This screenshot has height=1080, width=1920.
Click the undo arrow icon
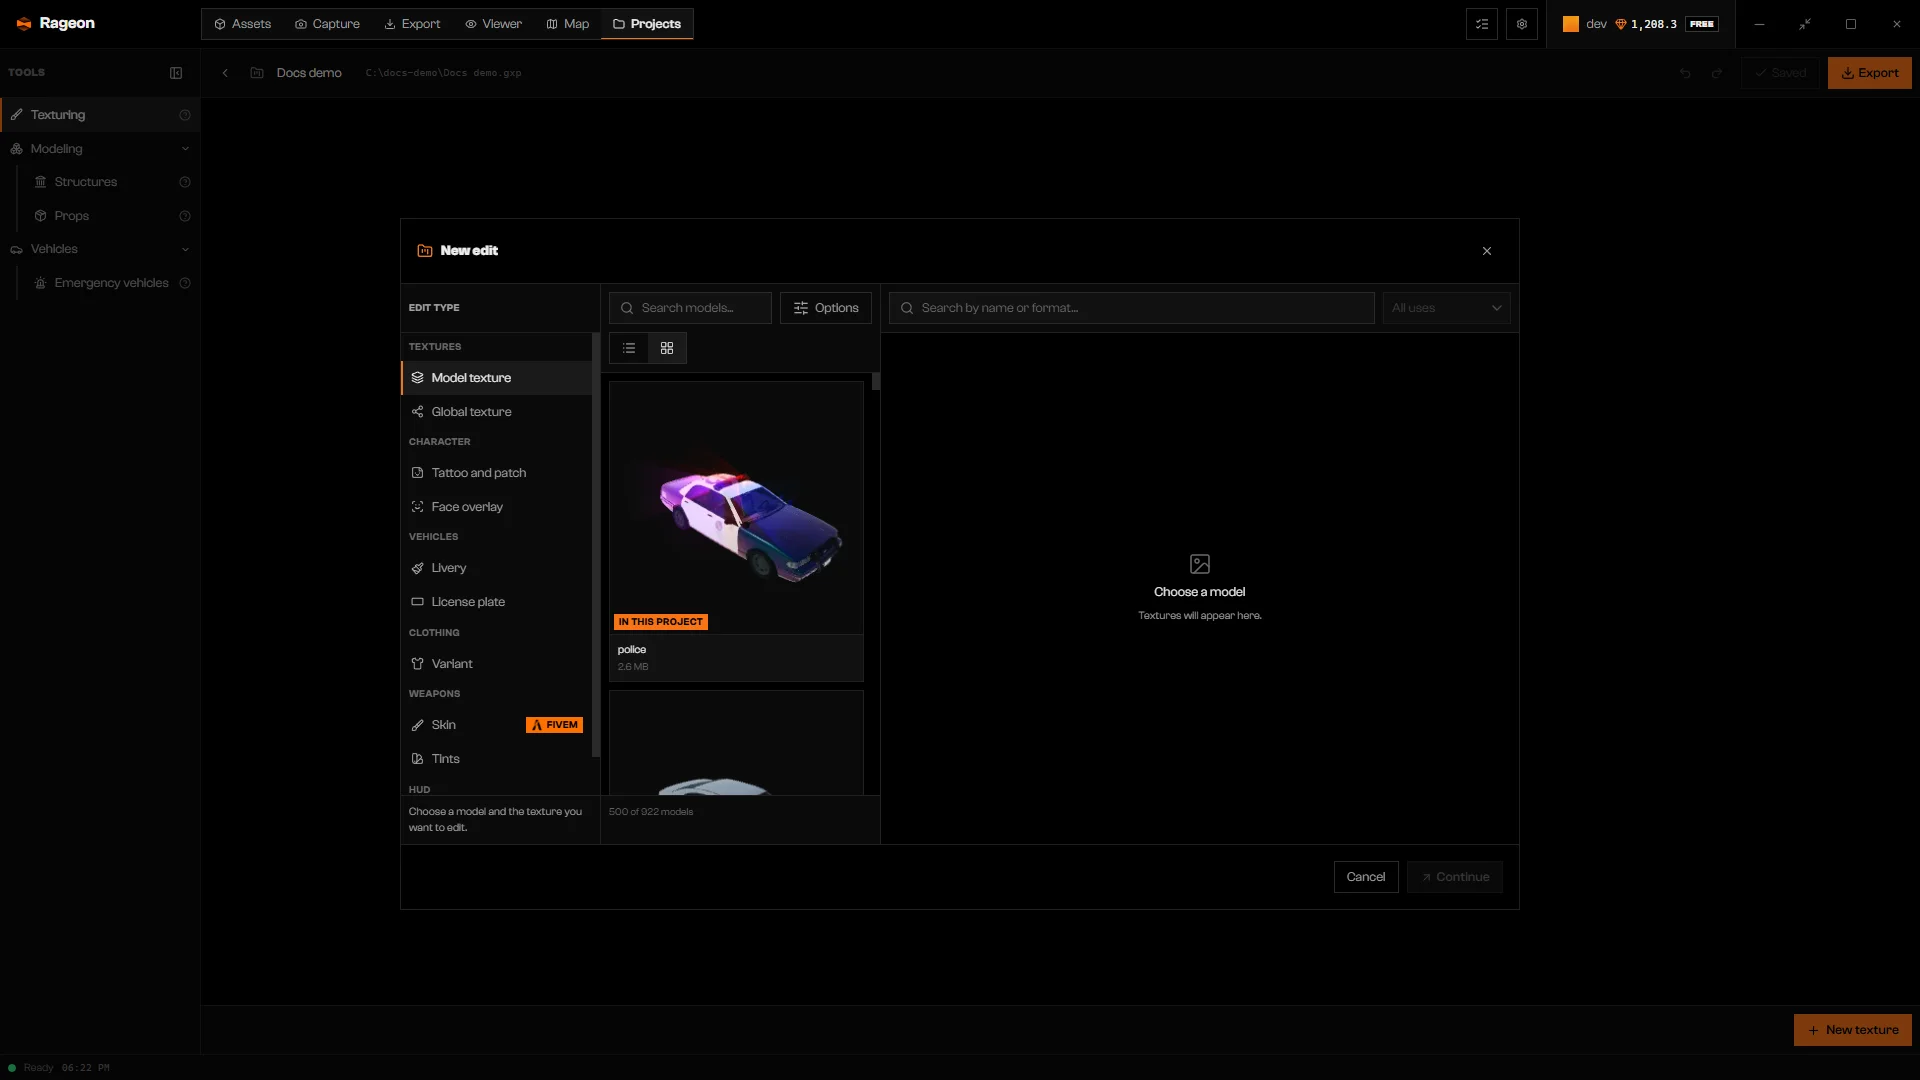[1685, 73]
